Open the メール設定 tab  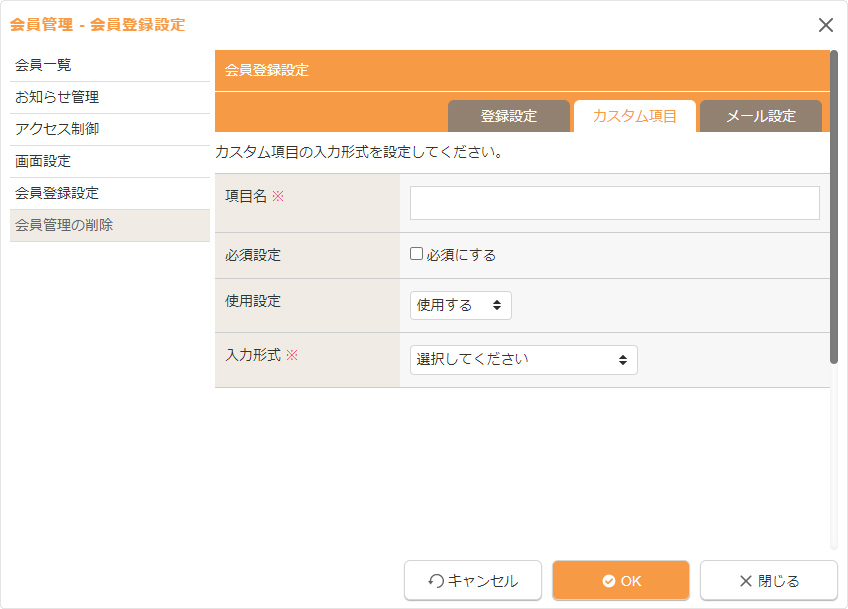(760, 116)
